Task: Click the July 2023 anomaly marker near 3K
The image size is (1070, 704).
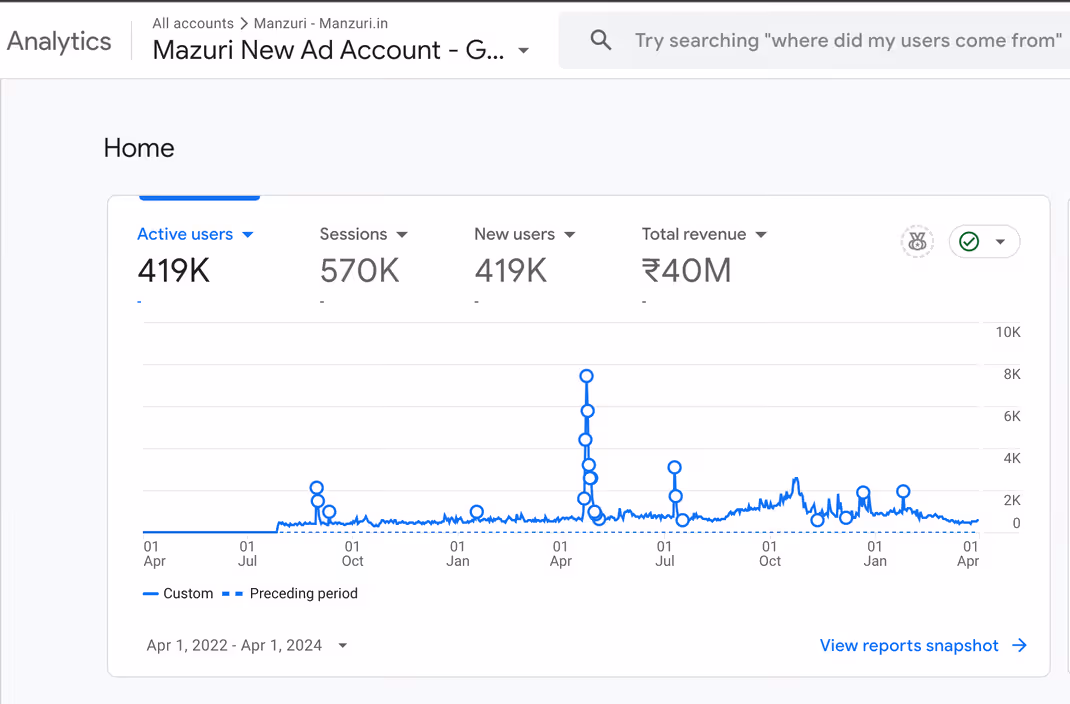Action: 674,467
